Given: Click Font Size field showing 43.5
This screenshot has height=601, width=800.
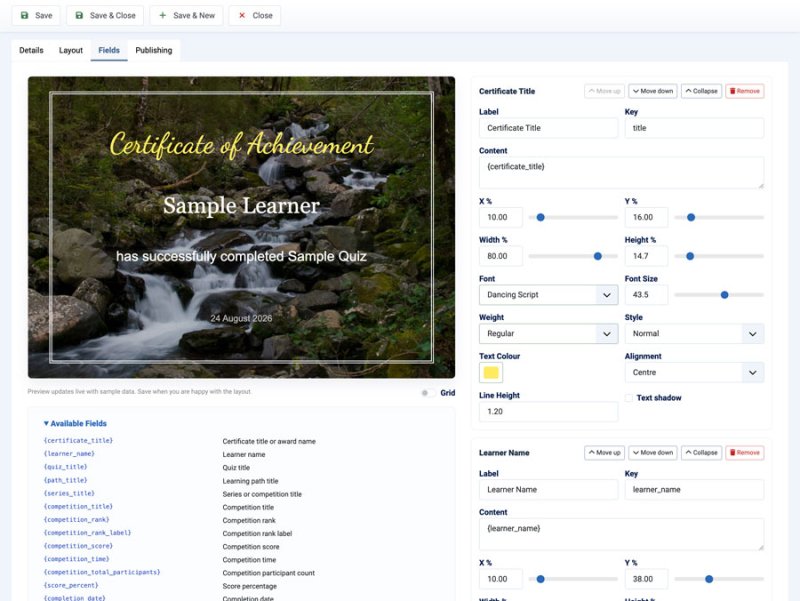Looking at the screenshot, I should [x=646, y=295].
